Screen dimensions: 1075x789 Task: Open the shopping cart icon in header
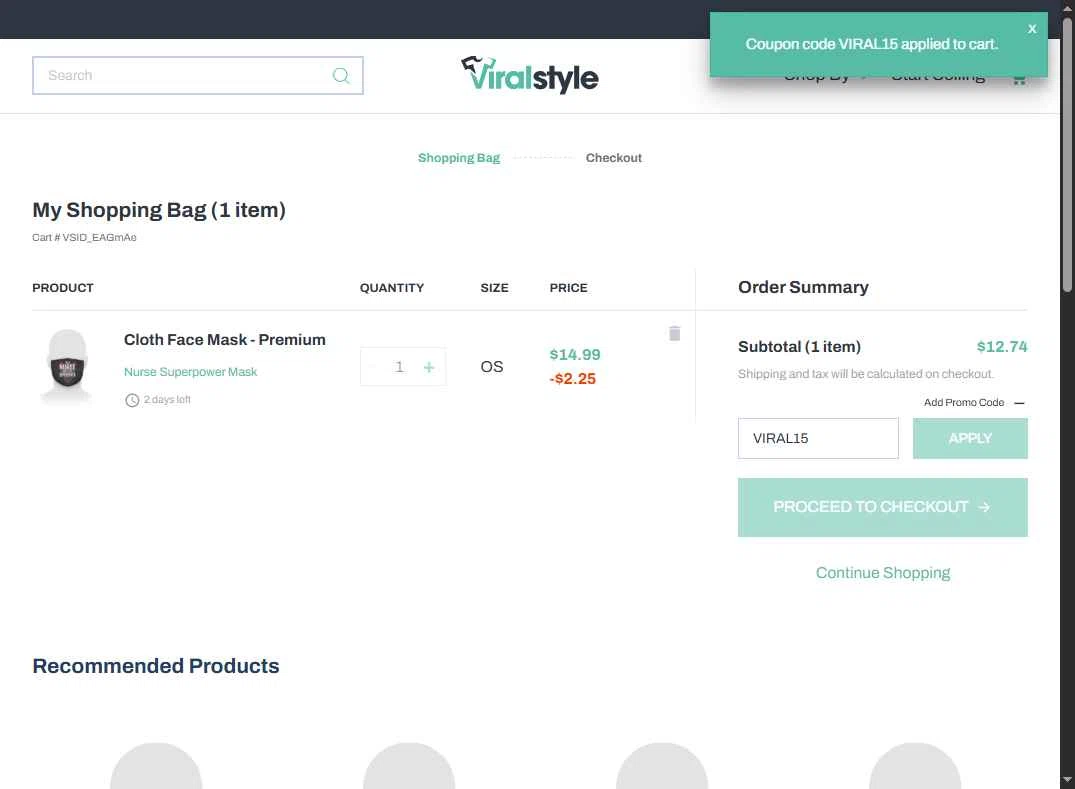[1019, 80]
